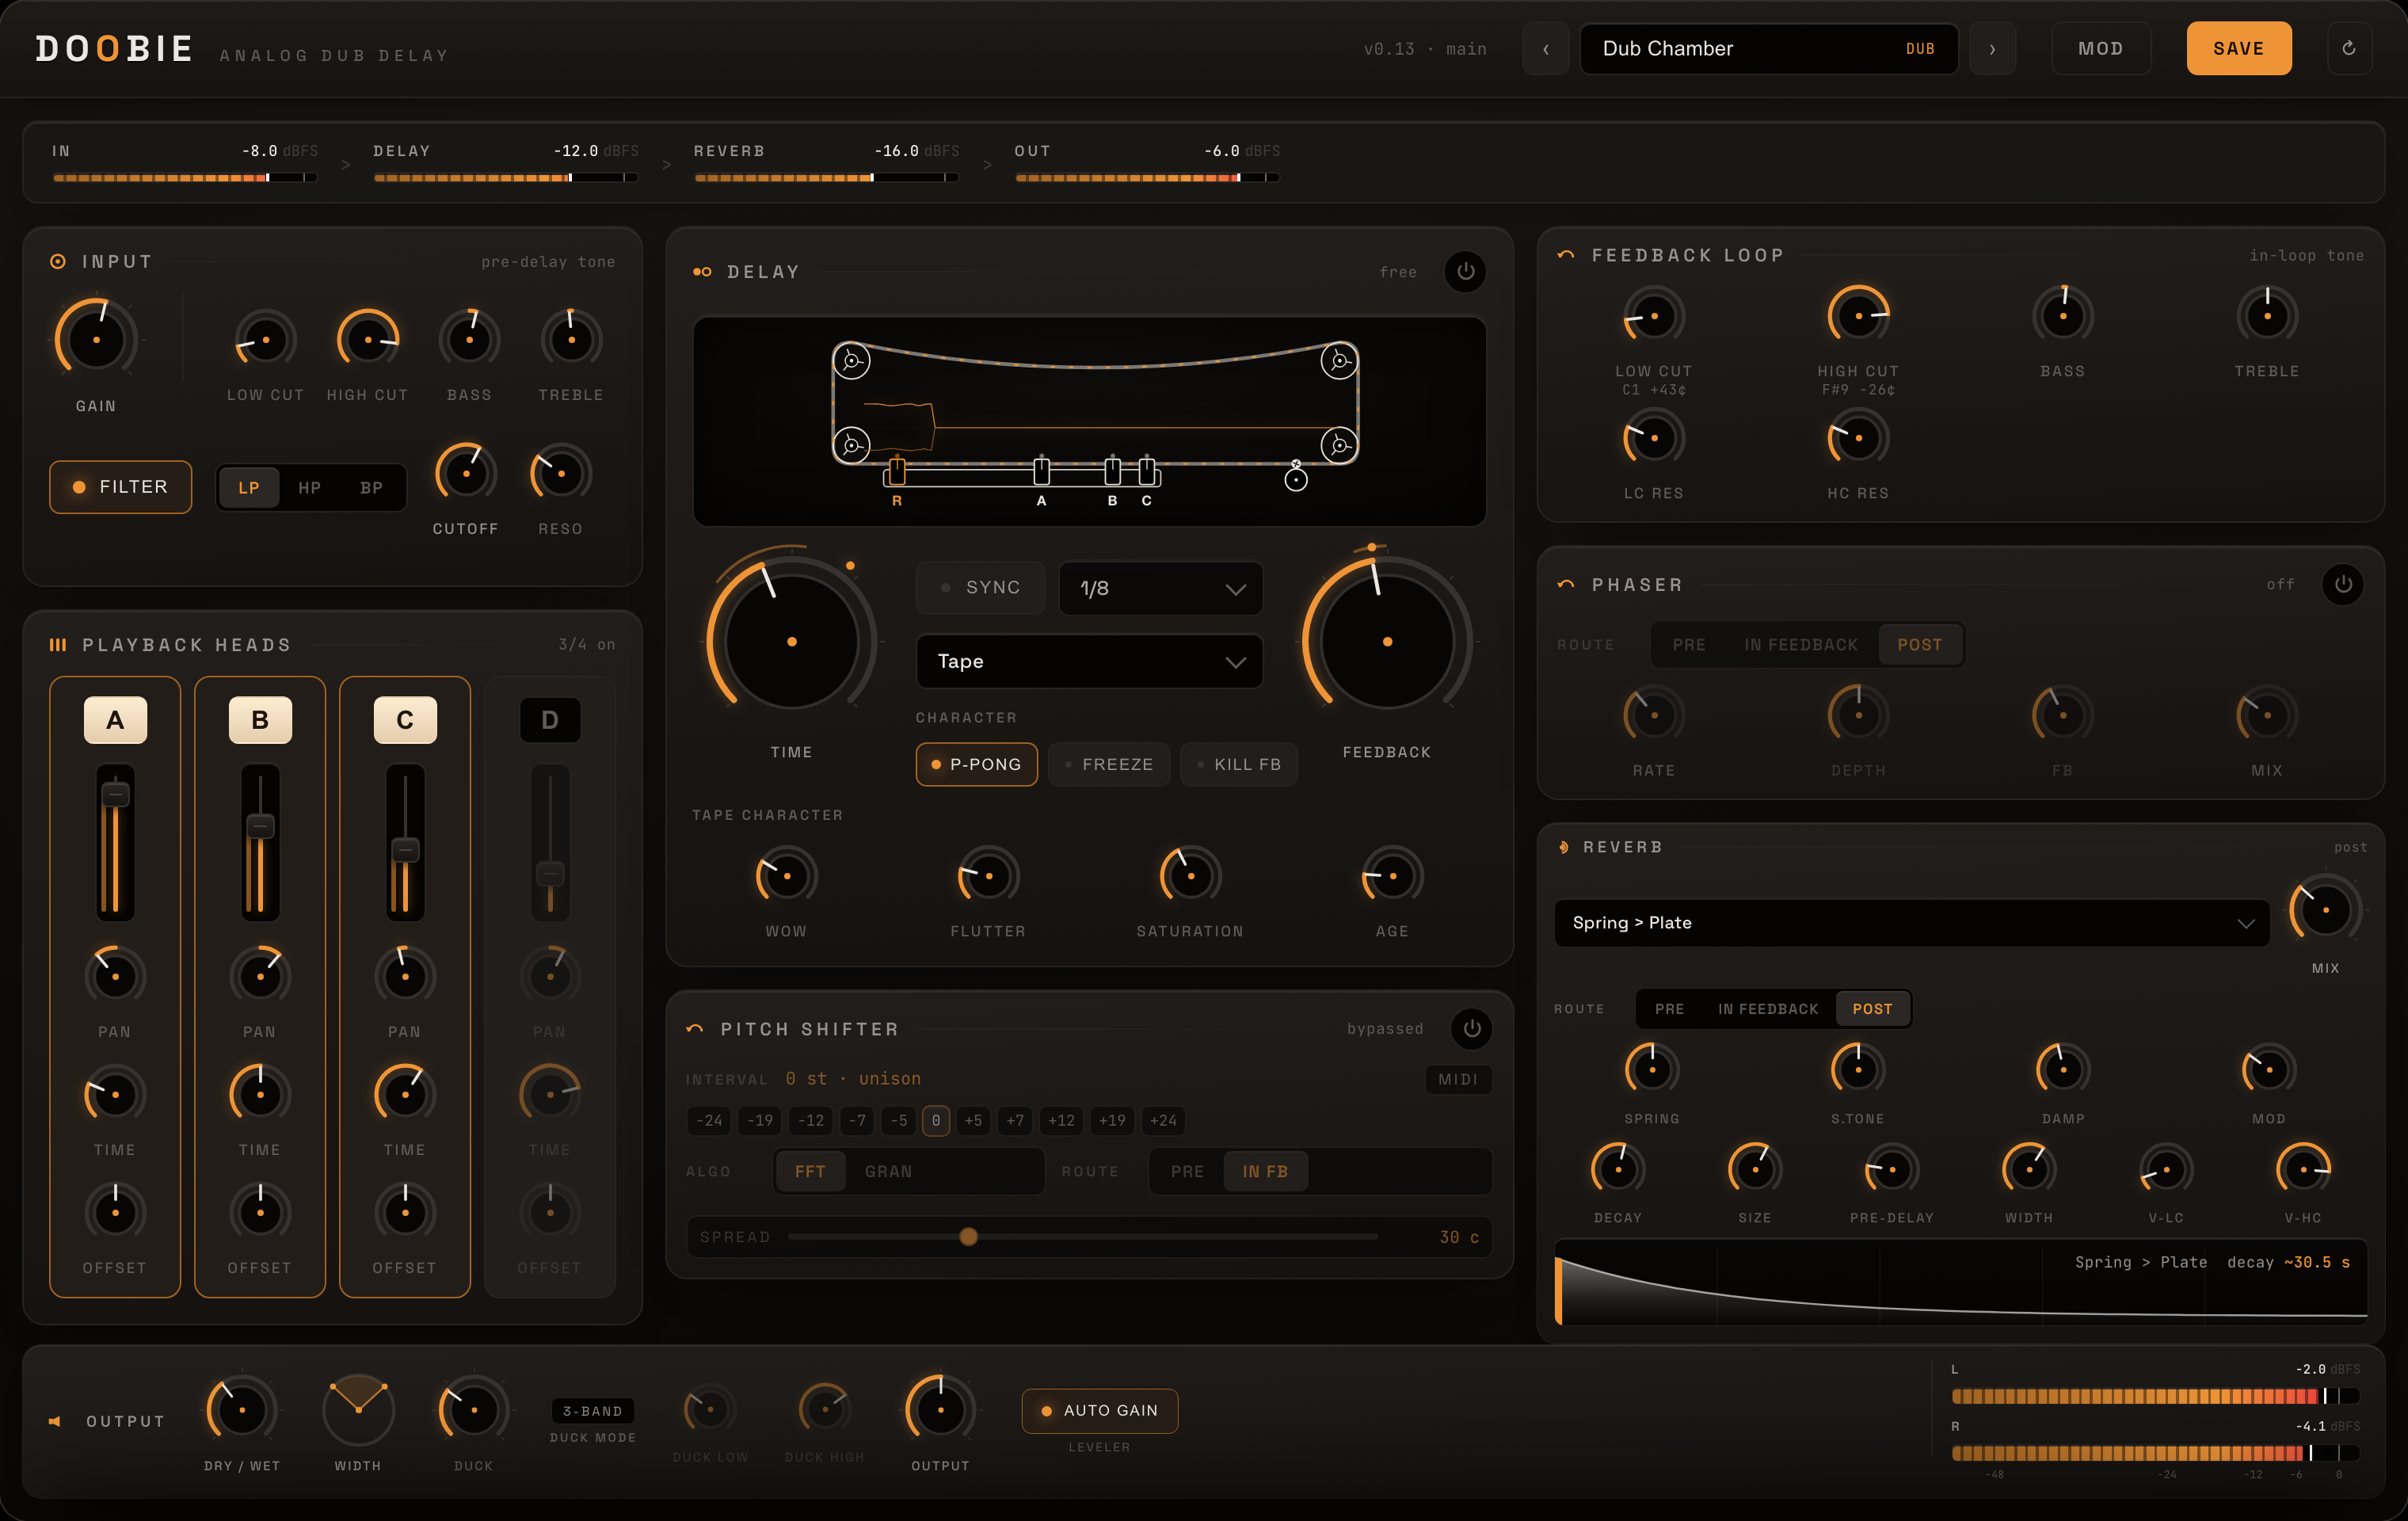
Task: Click the SAVE button
Action: click(x=2238, y=48)
